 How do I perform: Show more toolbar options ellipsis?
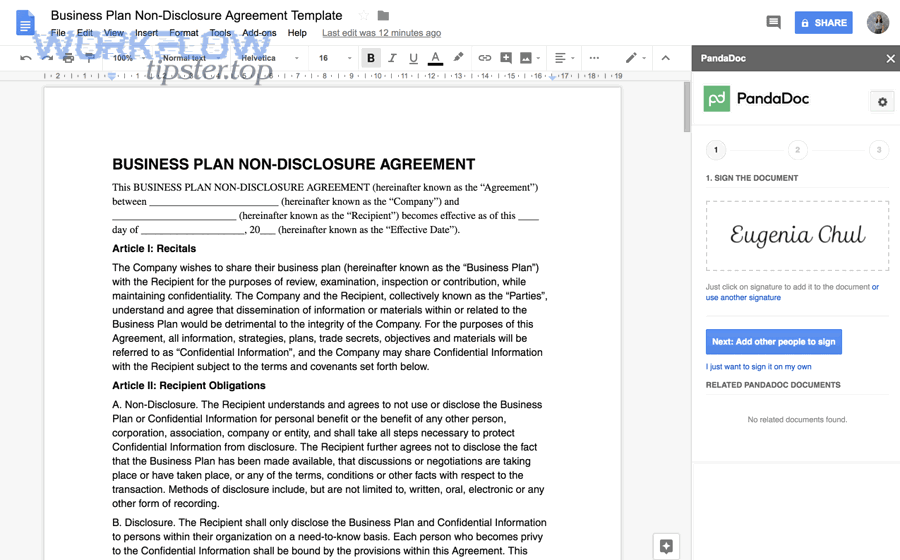(x=594, y=58)
